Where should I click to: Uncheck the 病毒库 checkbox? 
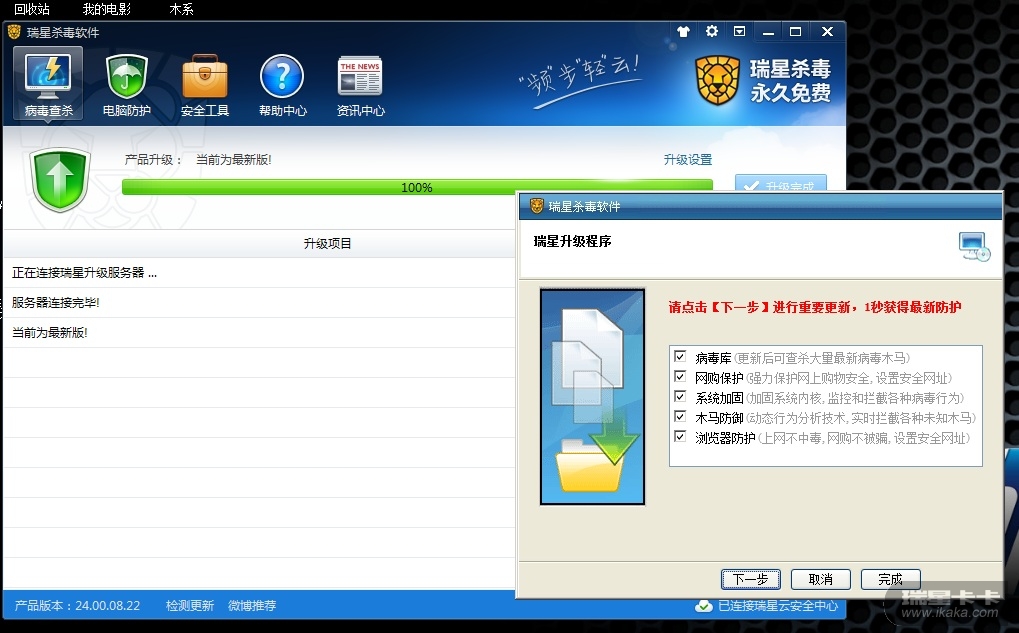(x=680, y=356)
